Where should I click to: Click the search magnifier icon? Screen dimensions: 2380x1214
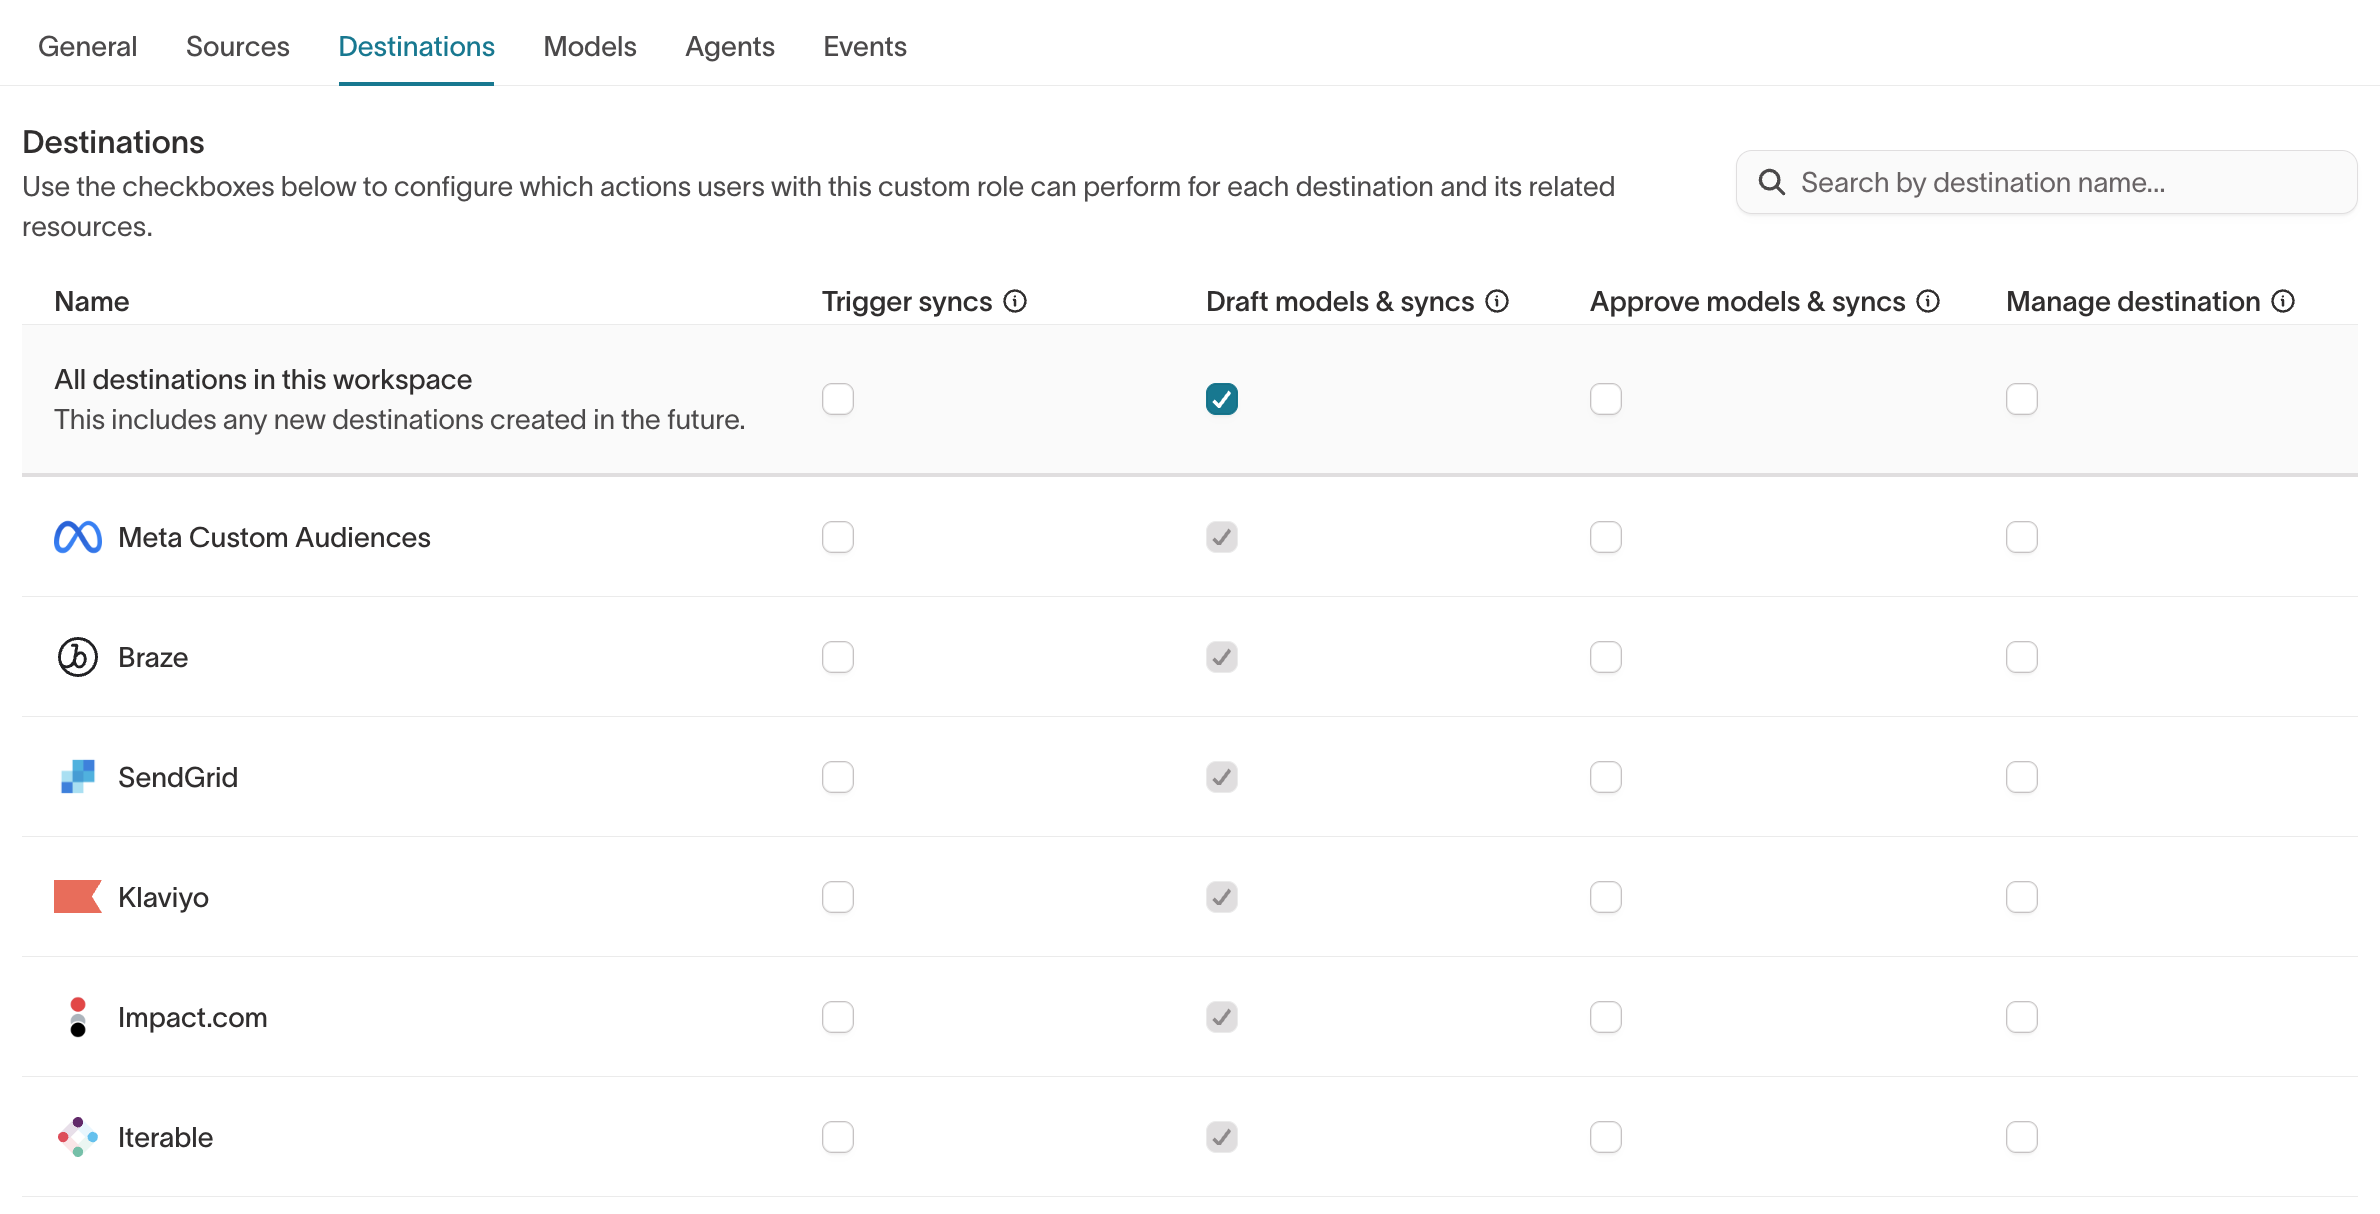tap(1771, 182)
